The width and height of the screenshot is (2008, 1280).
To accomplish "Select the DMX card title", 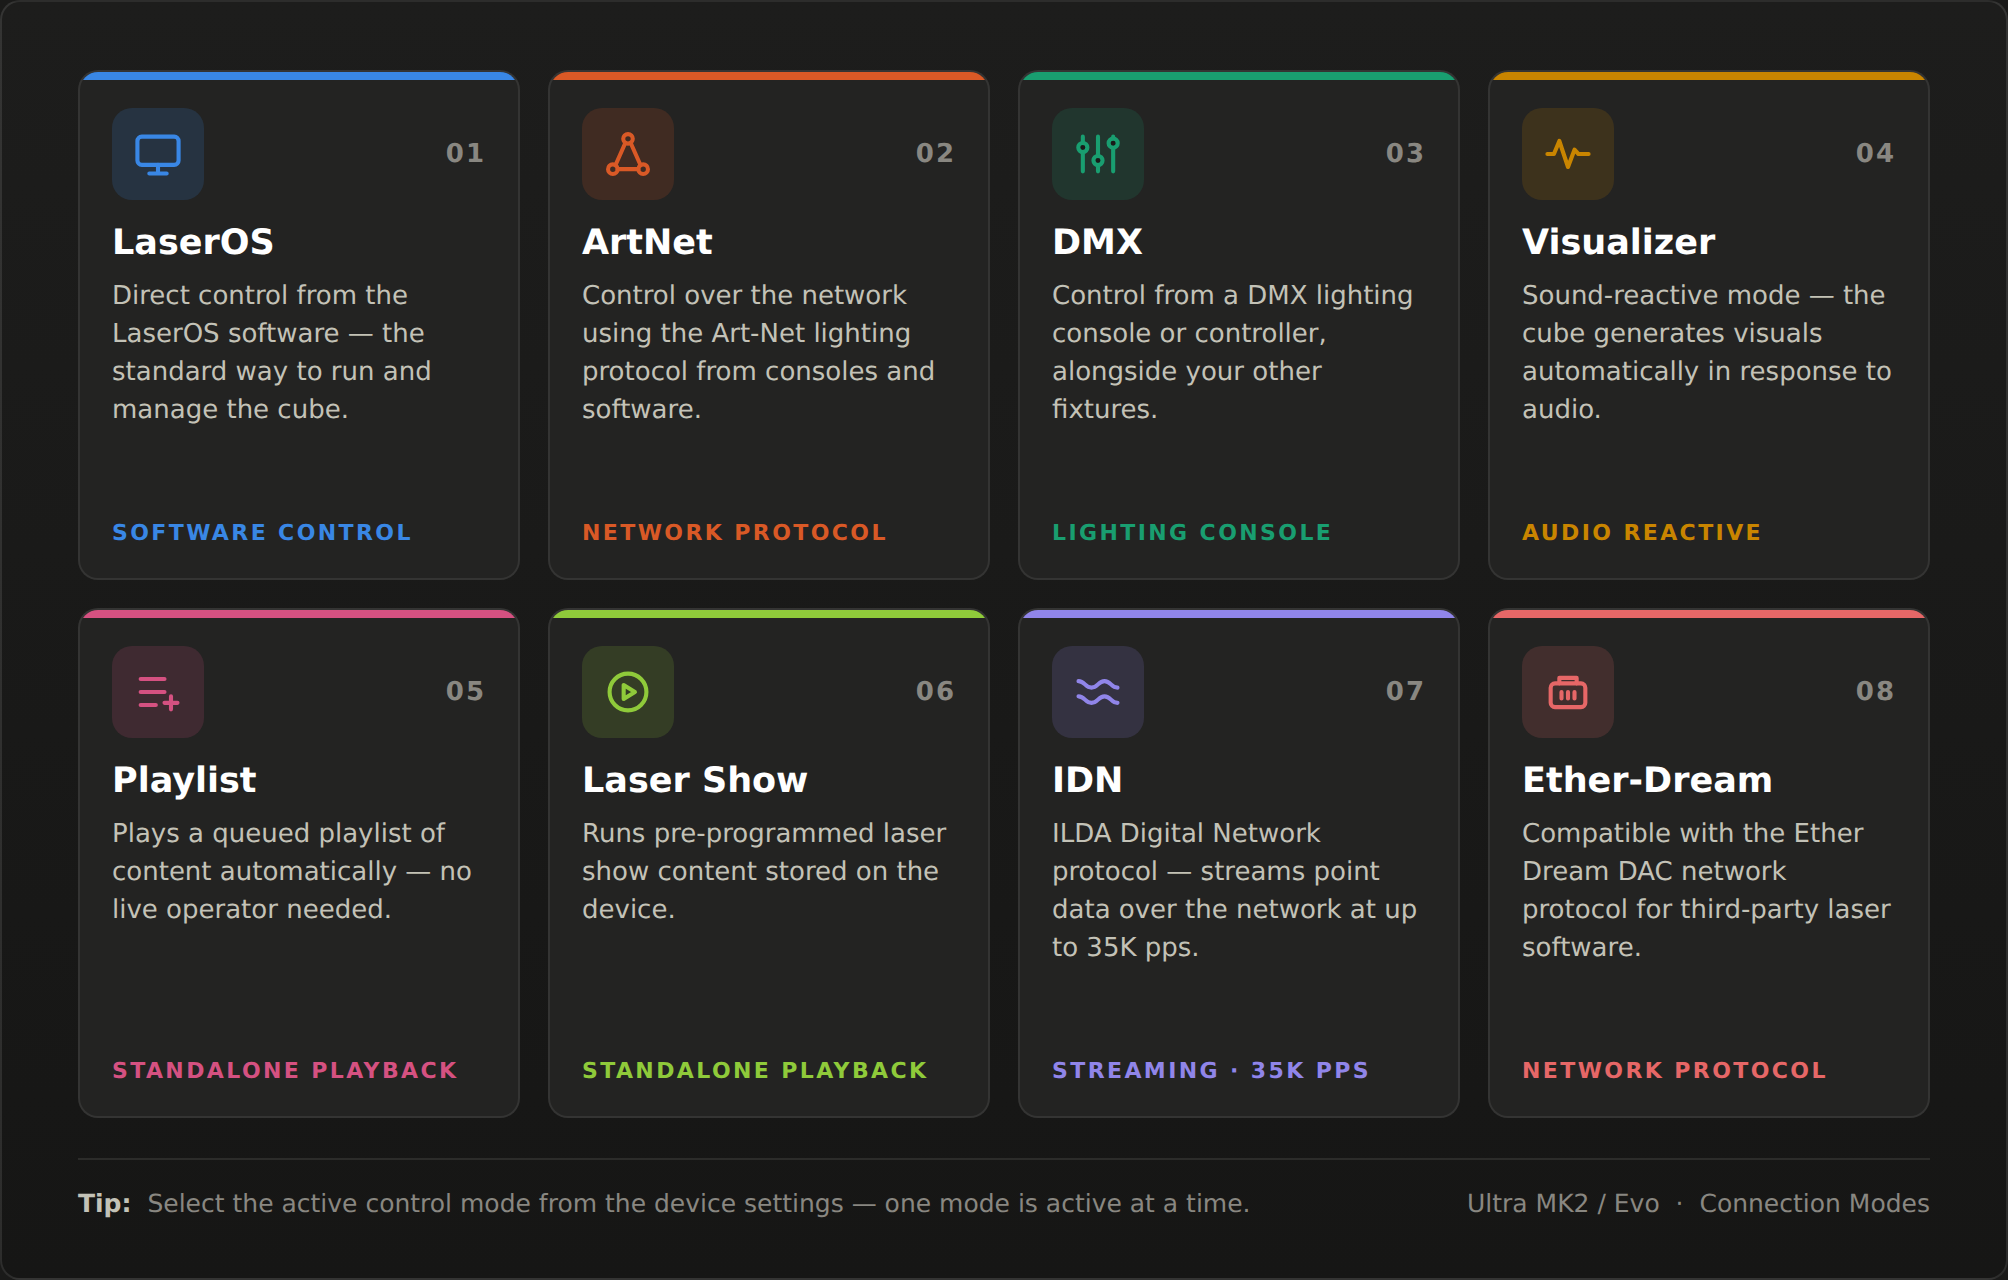I will [x=1097, y=242].
